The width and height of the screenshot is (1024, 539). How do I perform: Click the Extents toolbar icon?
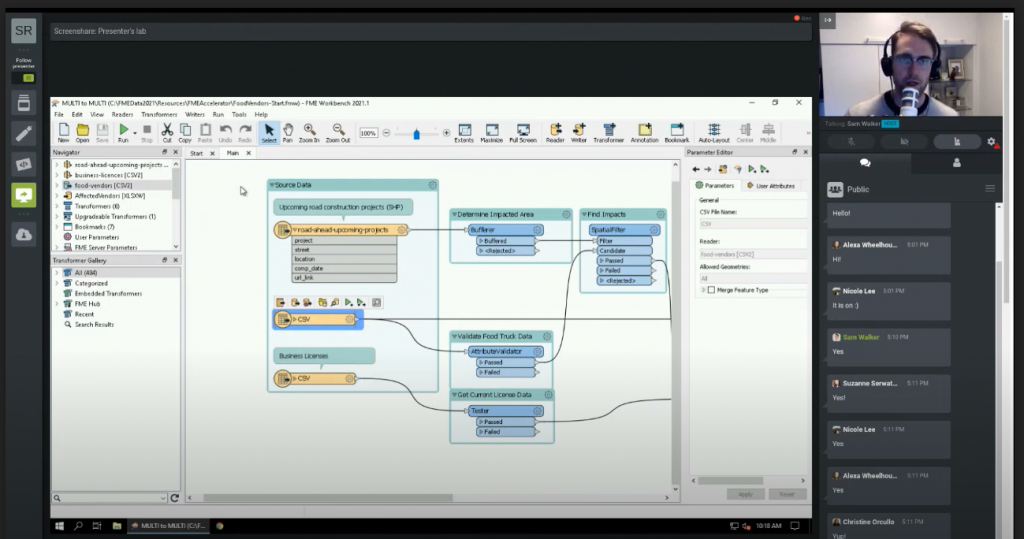point(464,133)
